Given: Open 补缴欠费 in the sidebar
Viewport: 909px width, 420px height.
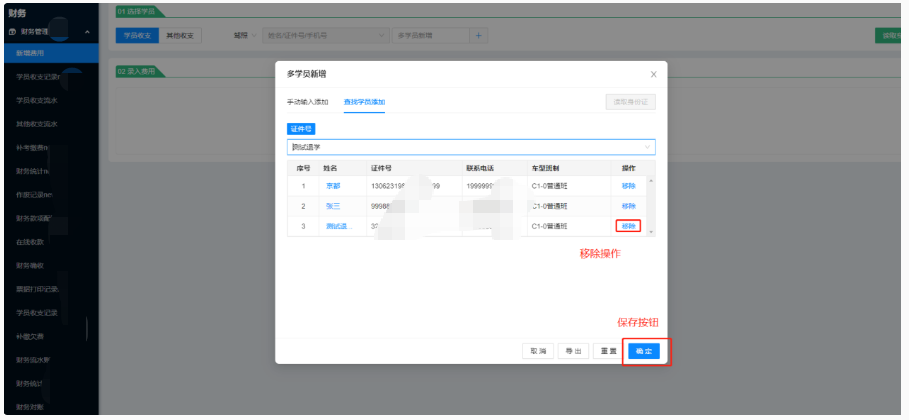Looking at the screenshot, I should (x=30, y=336).
